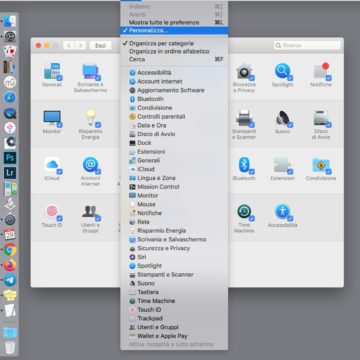Open Firefox in the Dock
Screen dimensions: 360x360
tap(10, 265)
